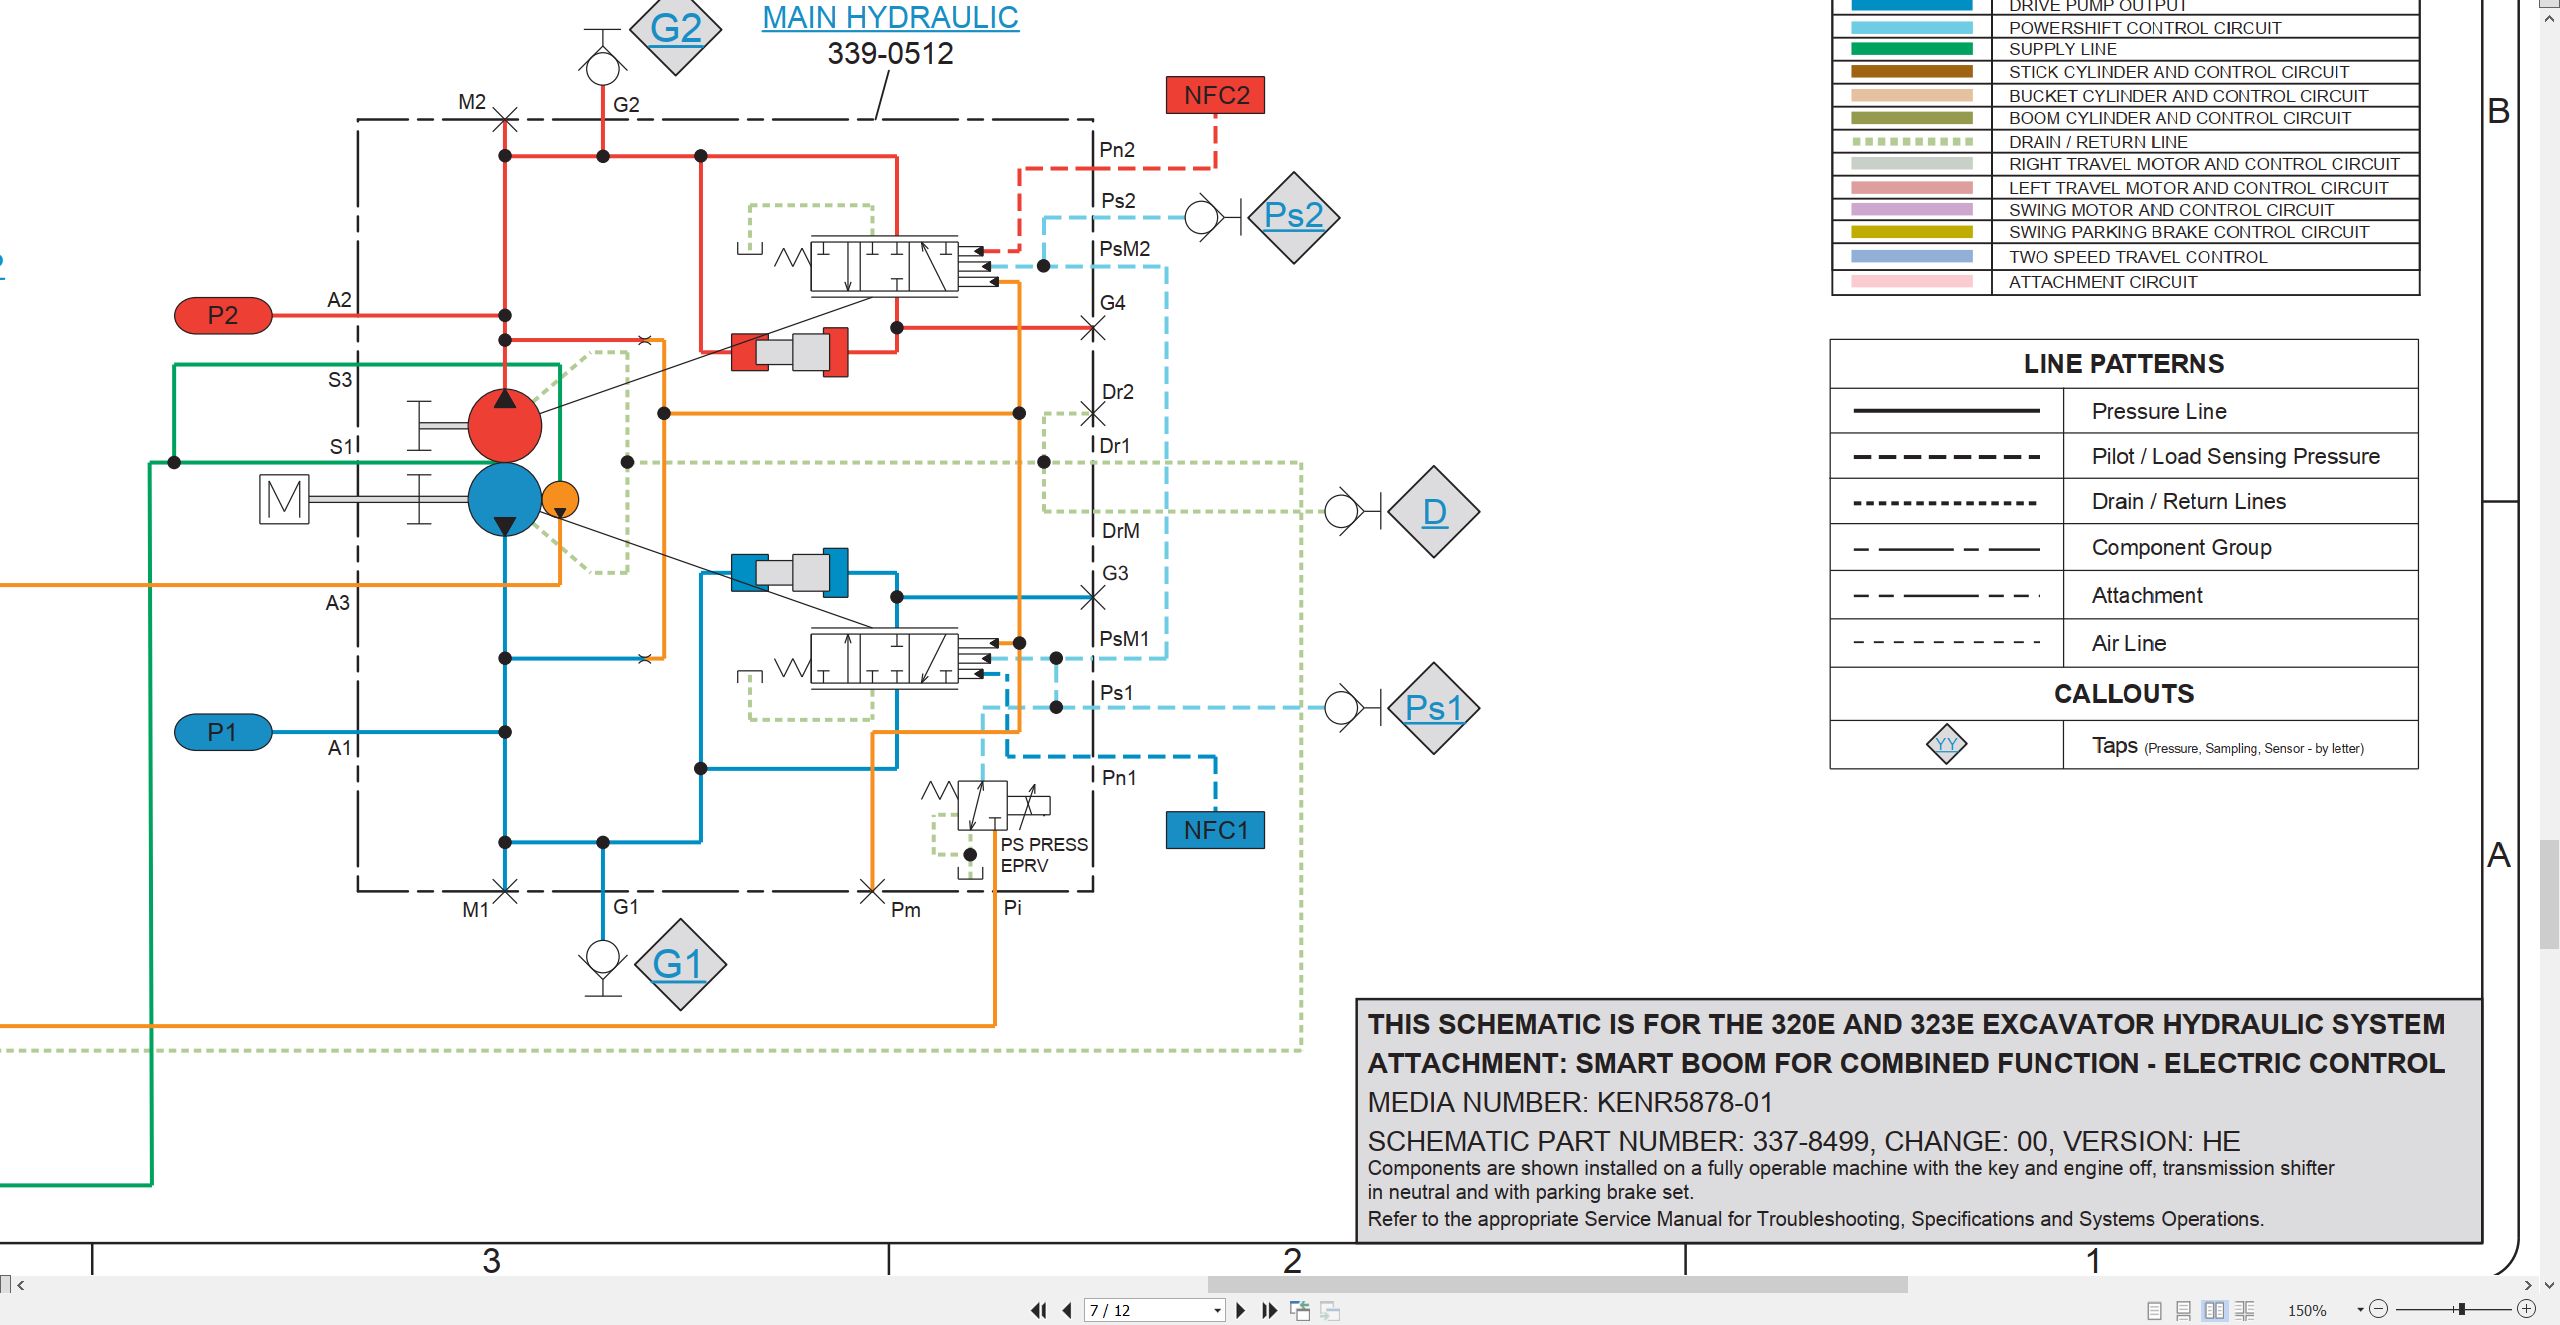The width and height of the screenshot is (2560, 1325).
Task: Click the vertical scrollbar thumb
Action: 2549,894
